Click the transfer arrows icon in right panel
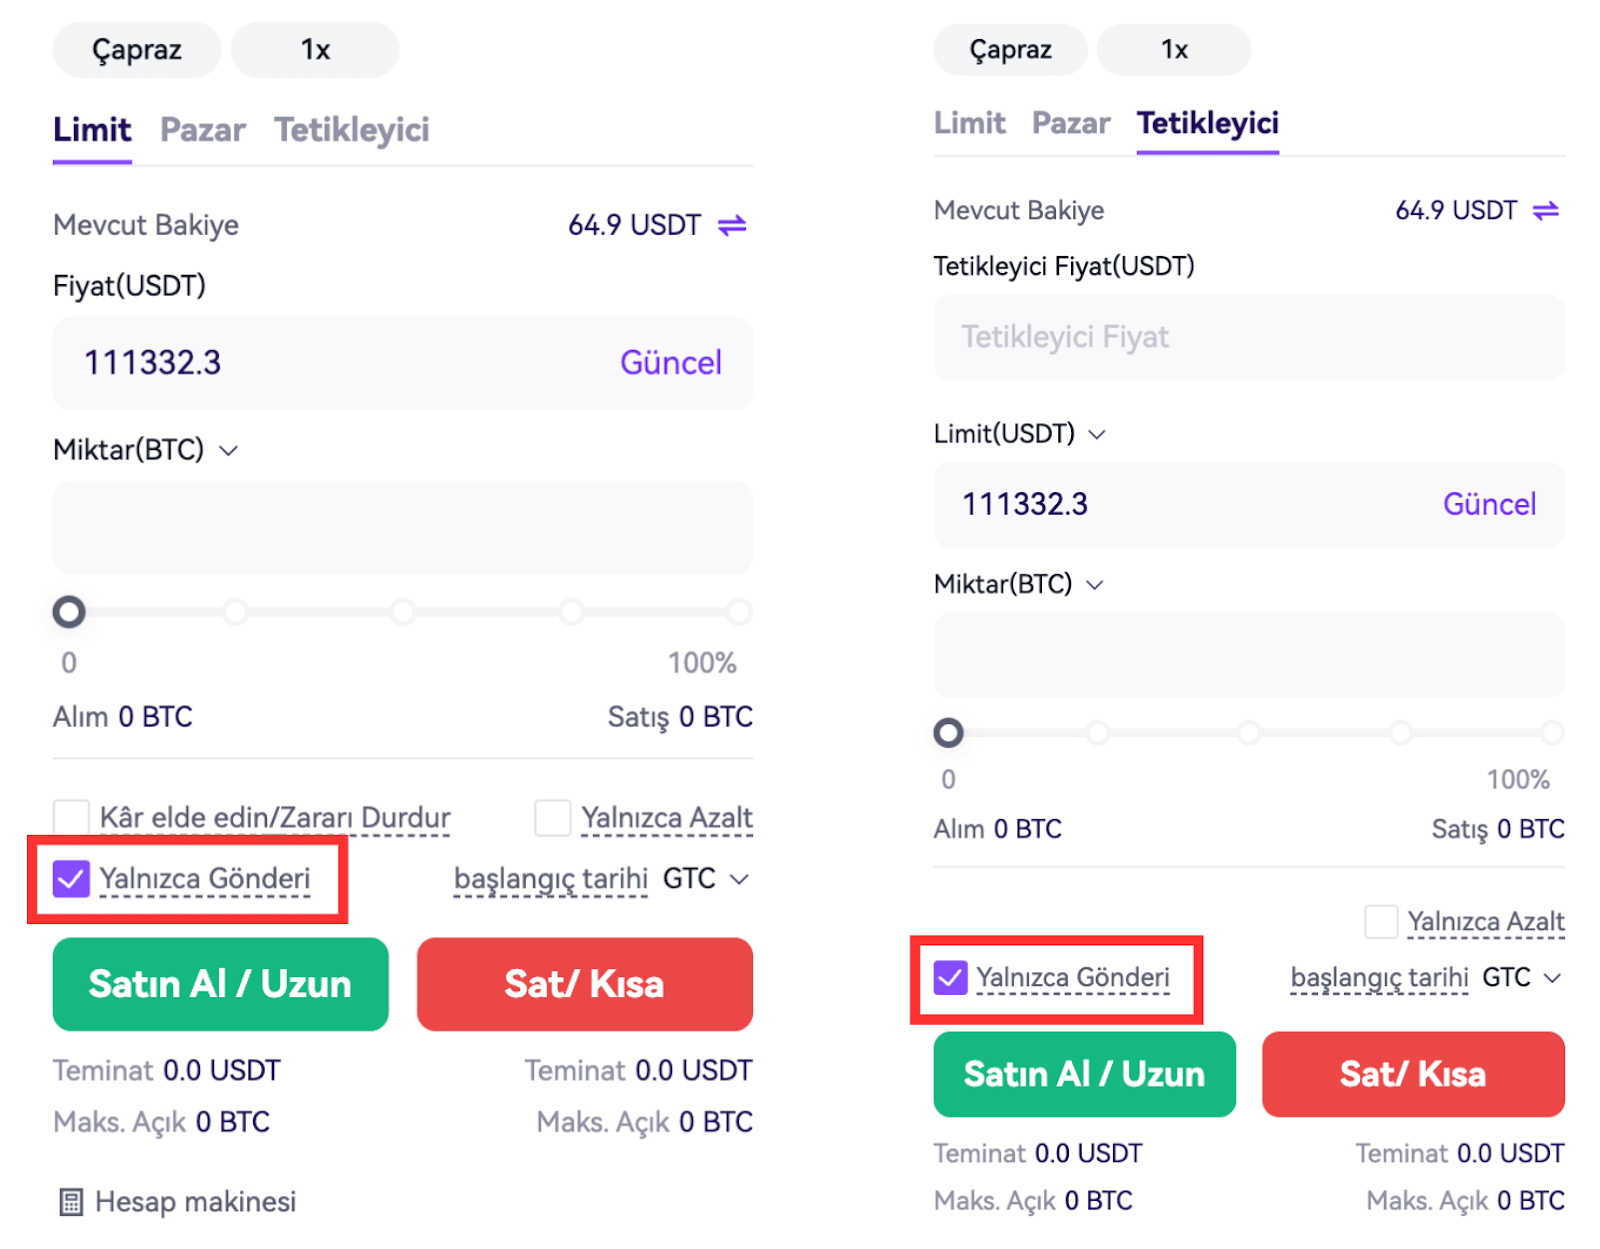This screenshot has height=1249, width=1600. 1545,211
